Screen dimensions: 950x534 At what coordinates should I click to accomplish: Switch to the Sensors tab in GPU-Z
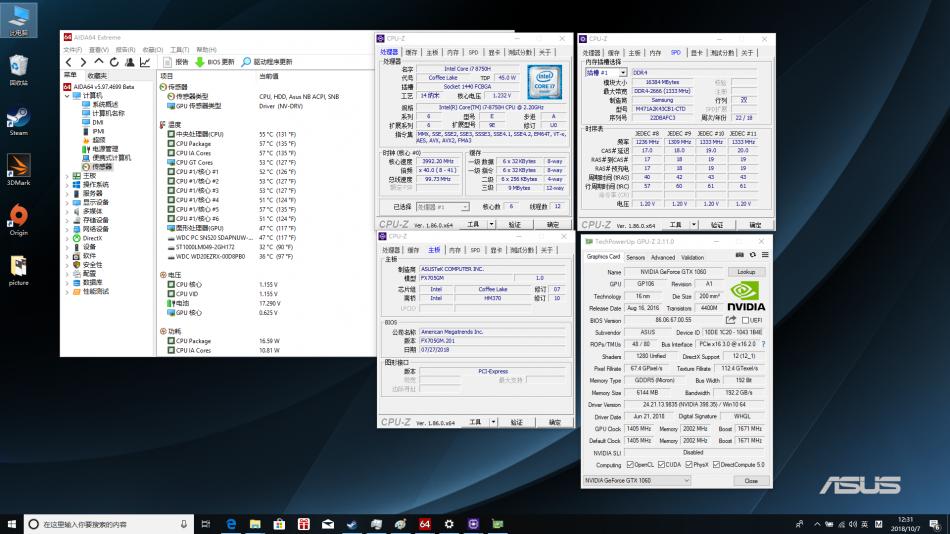coord(635,257)
